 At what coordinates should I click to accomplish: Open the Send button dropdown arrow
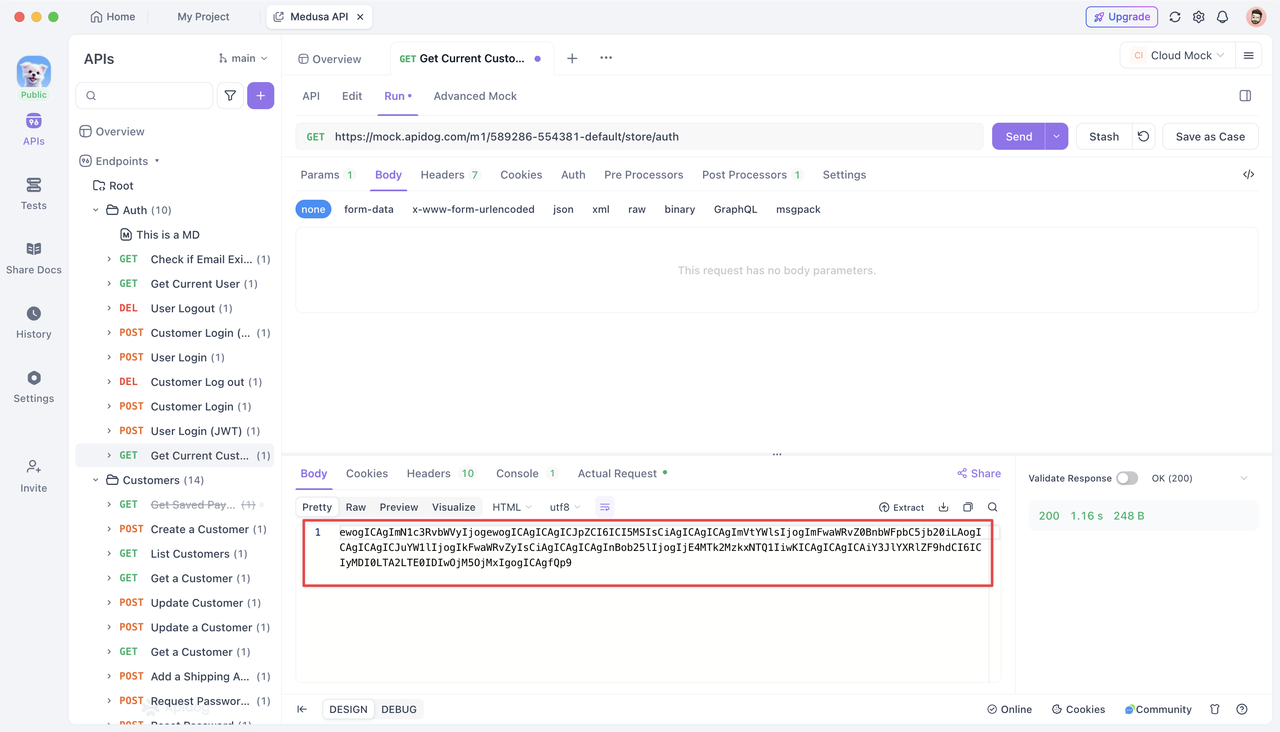1056,137
